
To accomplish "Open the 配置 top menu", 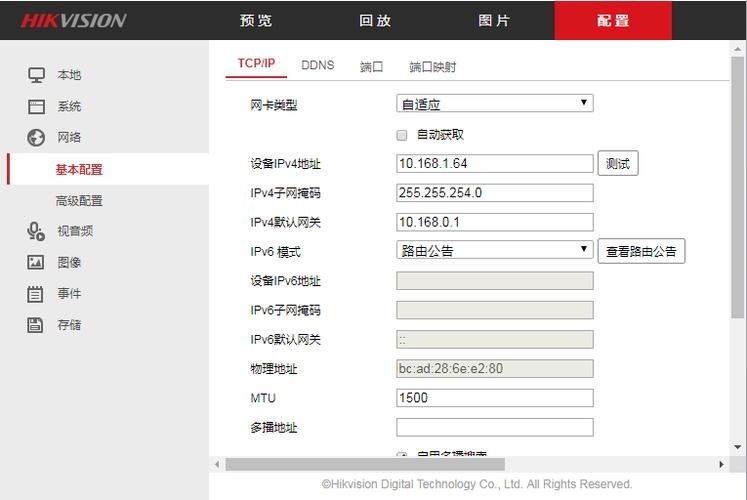I will 613,20.
